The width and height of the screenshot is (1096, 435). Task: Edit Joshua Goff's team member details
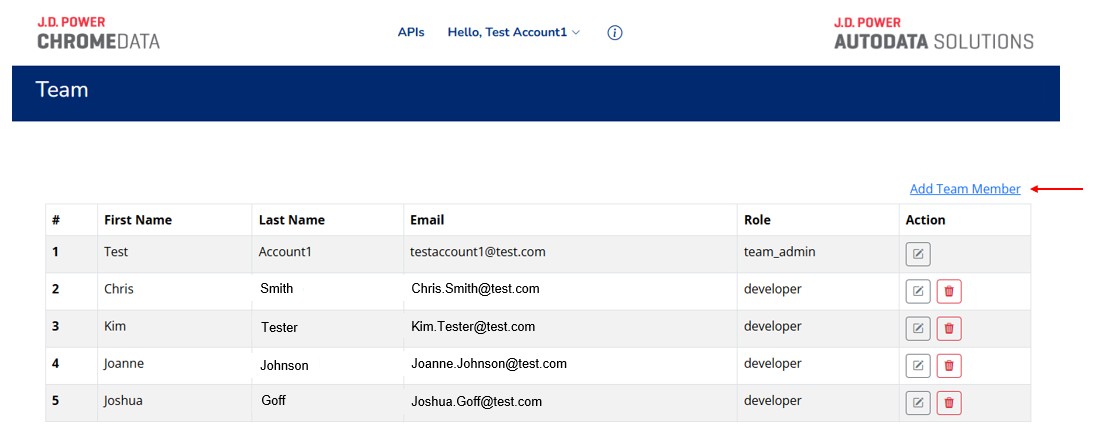click(x=918, y=403)
